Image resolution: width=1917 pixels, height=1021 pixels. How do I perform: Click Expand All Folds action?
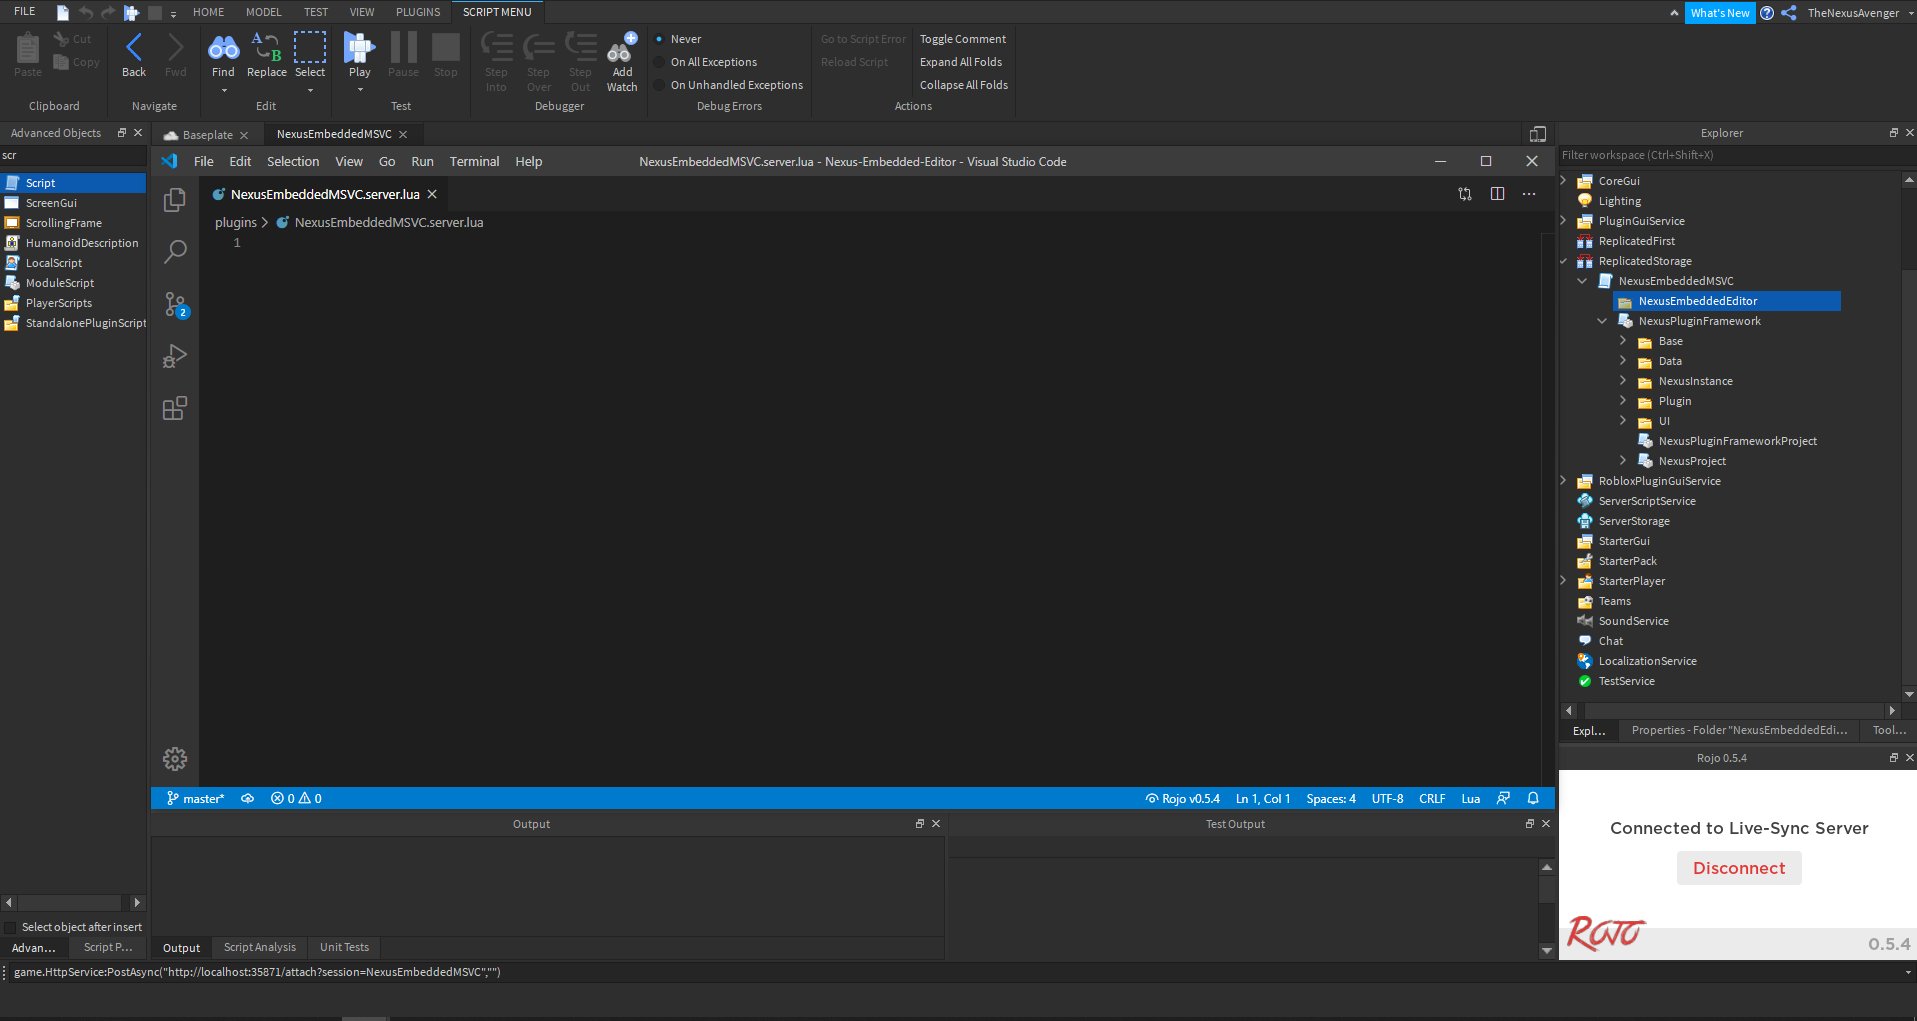coord(961,62)
